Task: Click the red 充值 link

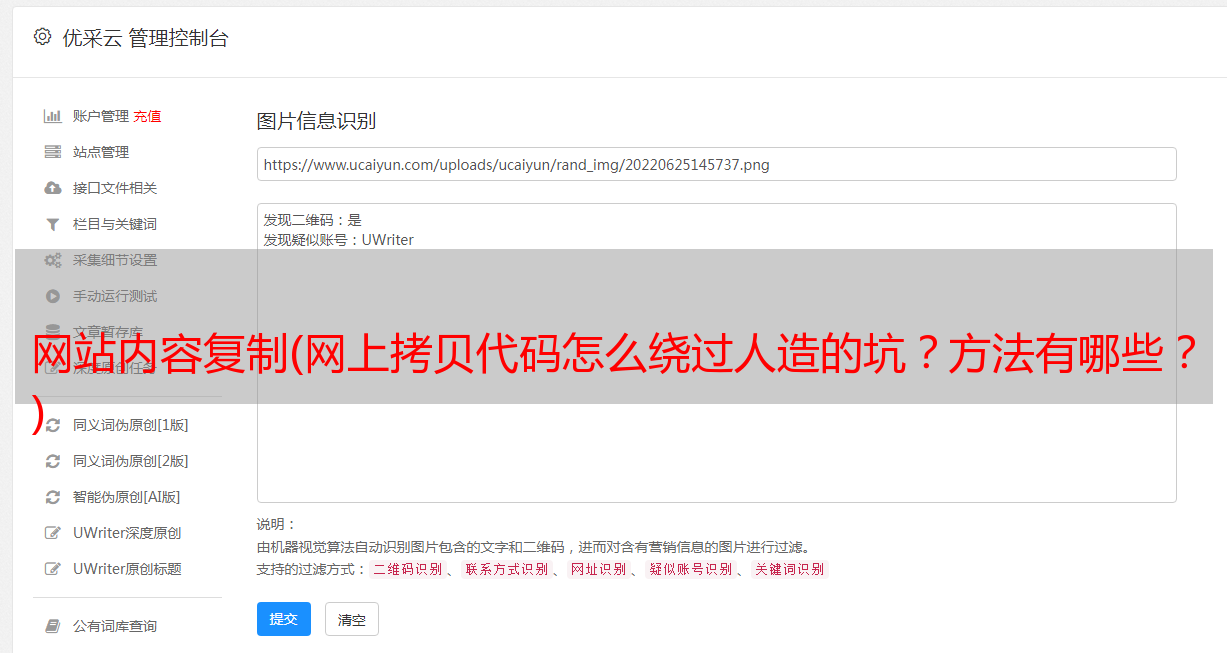Action: coord(147,116)
